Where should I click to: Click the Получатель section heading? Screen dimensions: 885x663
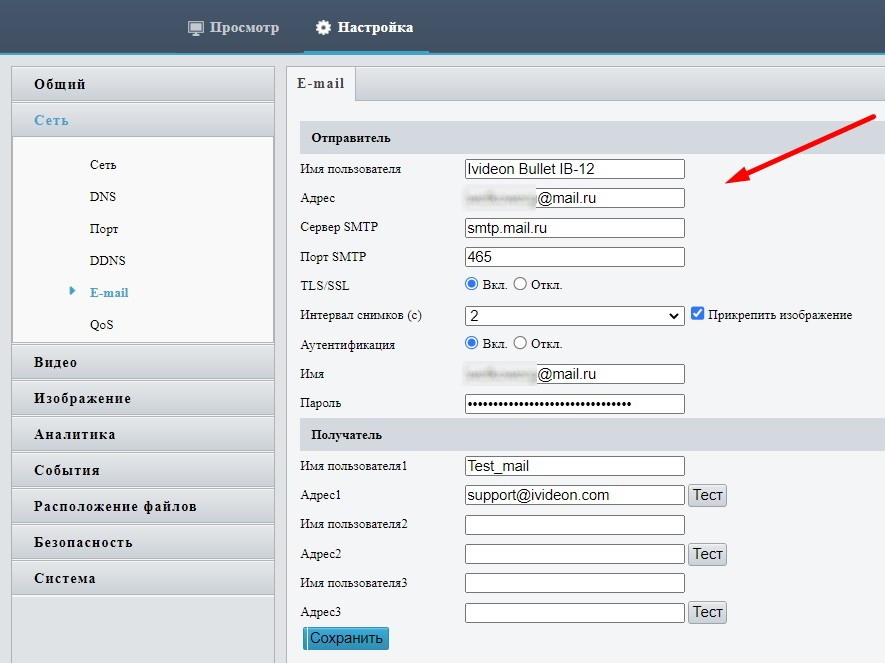[x=347, y=435]
